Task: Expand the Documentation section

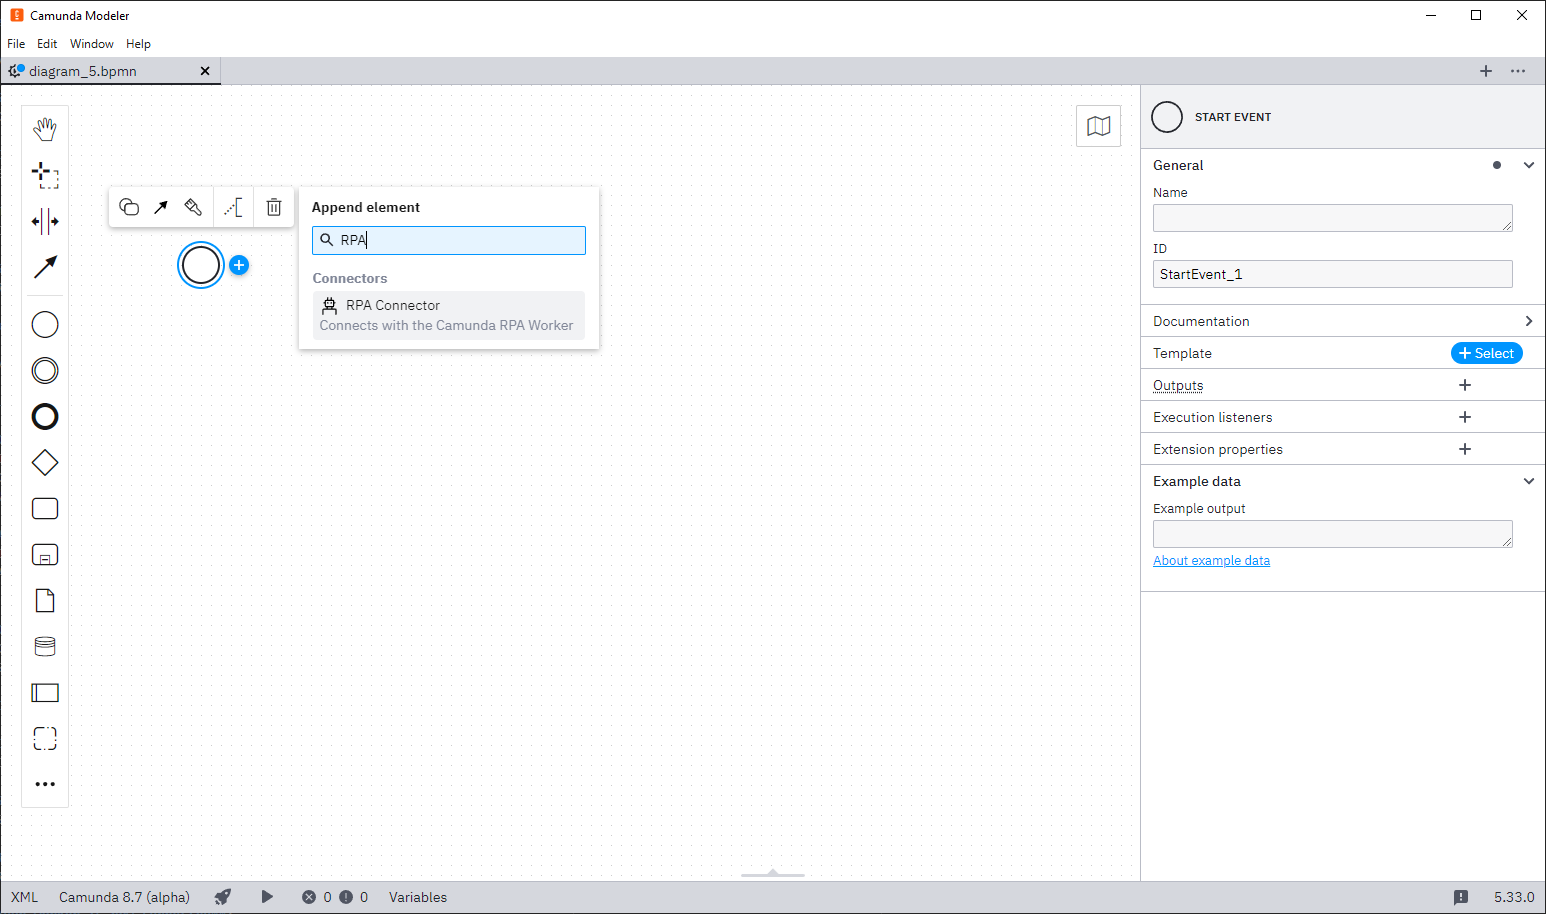Action: (1529, 321)
